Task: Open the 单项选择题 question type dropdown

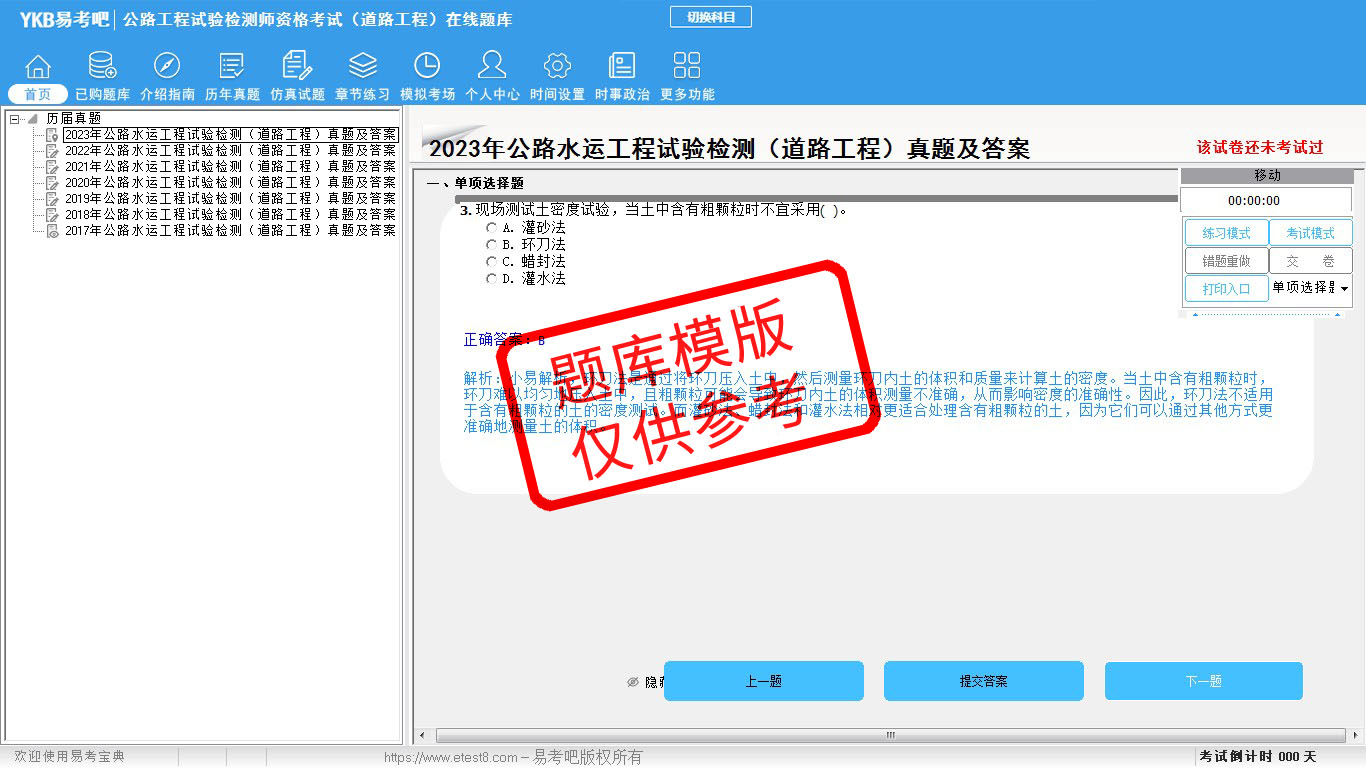Action: [x=1310, y=288]
